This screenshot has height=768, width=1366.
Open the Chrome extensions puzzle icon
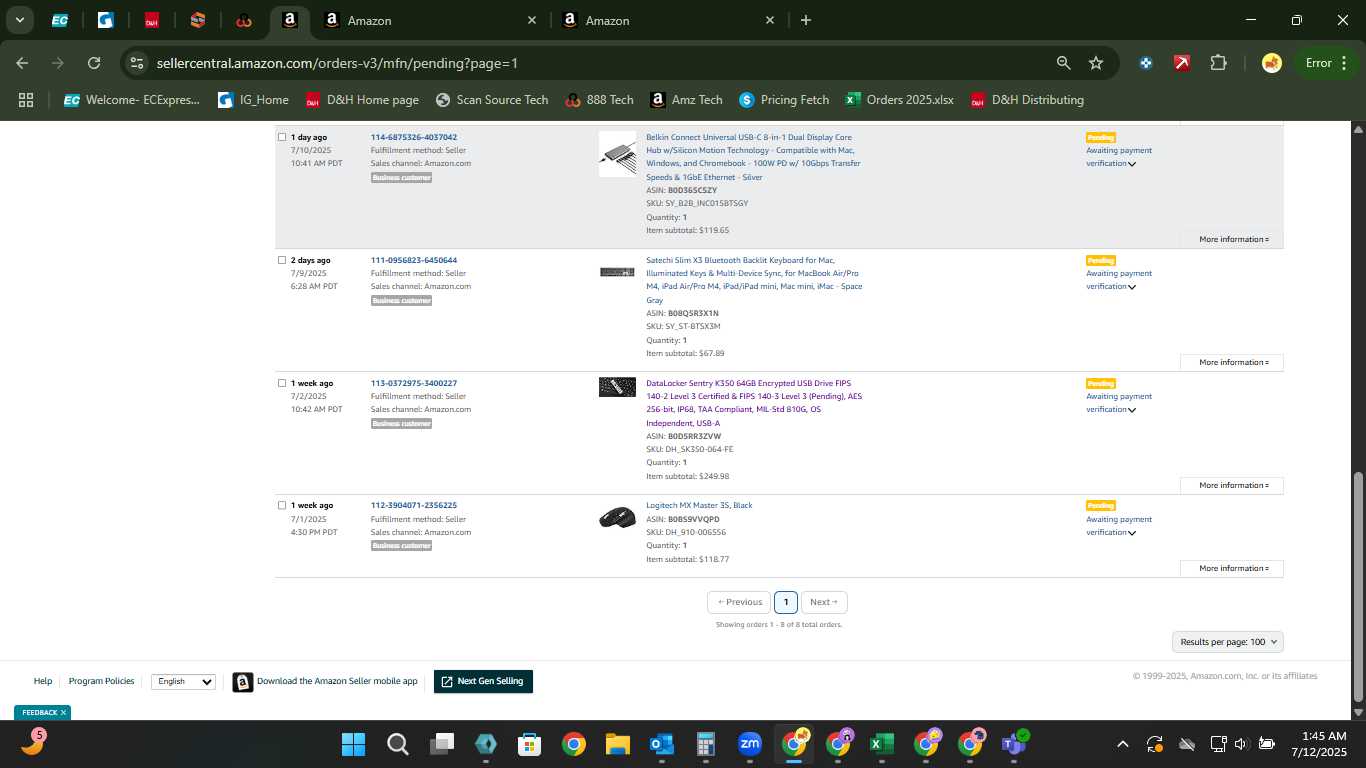[x=1218, y=63]
